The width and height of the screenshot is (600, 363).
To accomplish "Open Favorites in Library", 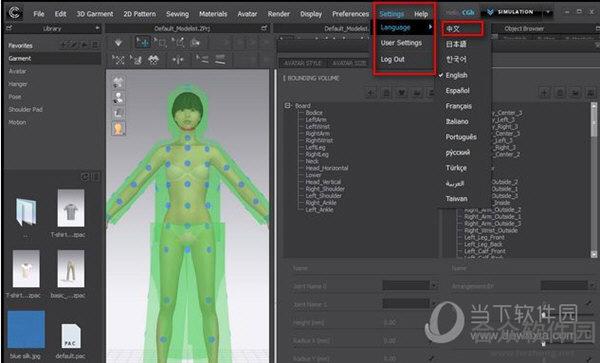I will click(20, 46).
